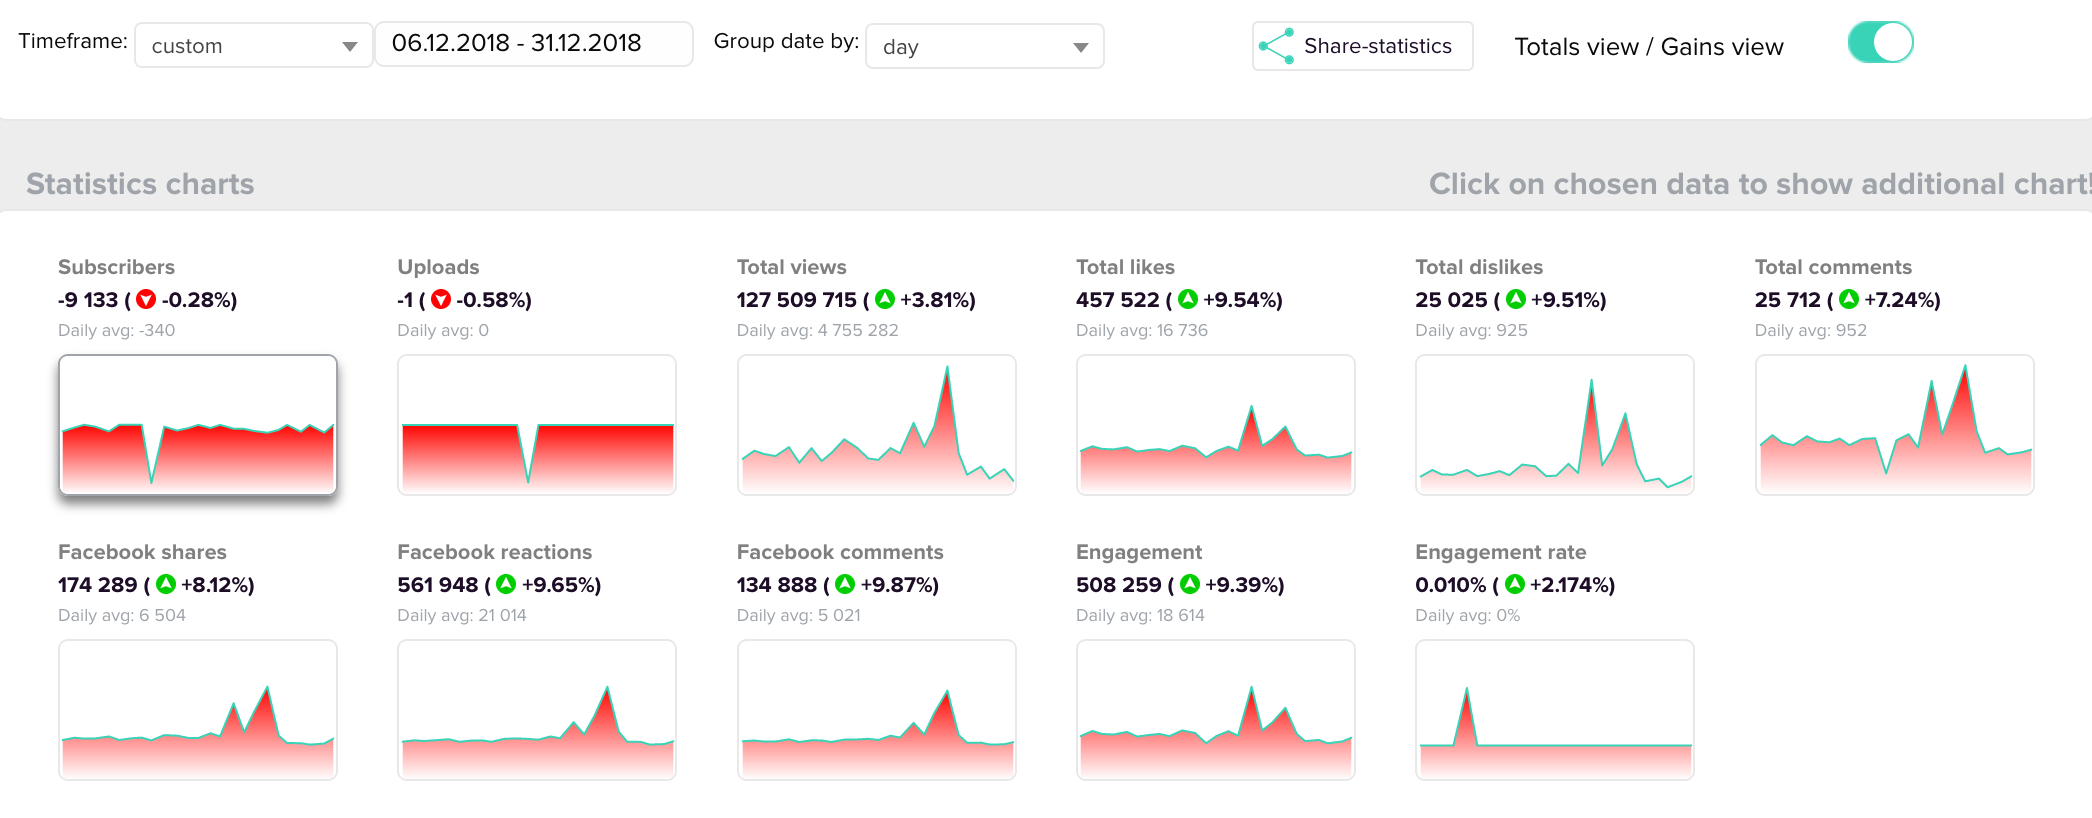Edit the date range field 06.12.2018 - 31.12.2018

534,45
